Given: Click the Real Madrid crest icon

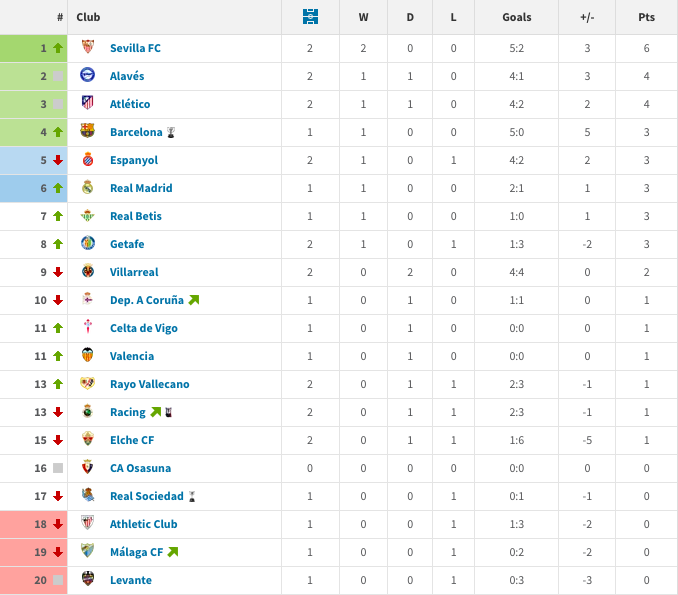Looking at the screenshot, I should point(88,187).
